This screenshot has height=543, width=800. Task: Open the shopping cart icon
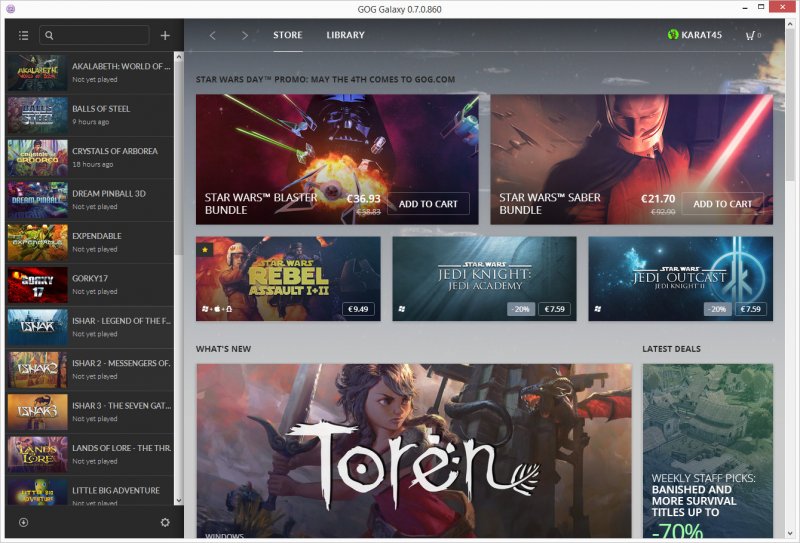coord(749,35)
